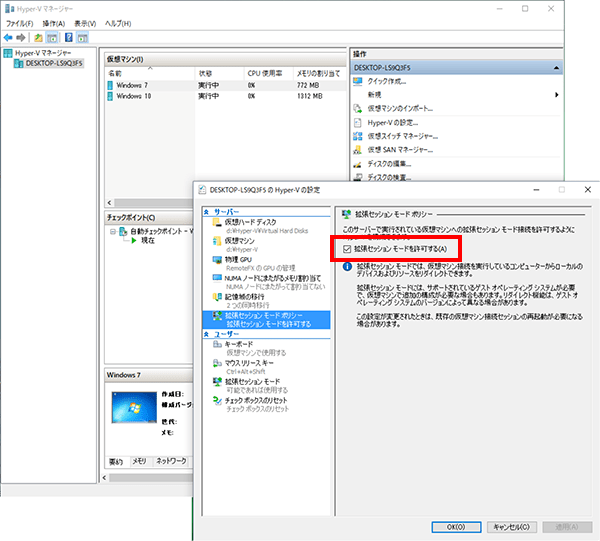Toggle the 拡張セッション モードを許可する checkbox
The height and width of the screenshot is (541, 600).
click(x=347, y=249)
